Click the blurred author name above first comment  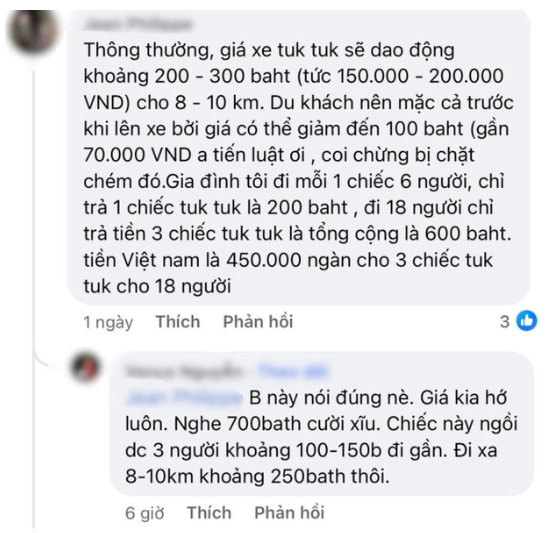(139, 24)
